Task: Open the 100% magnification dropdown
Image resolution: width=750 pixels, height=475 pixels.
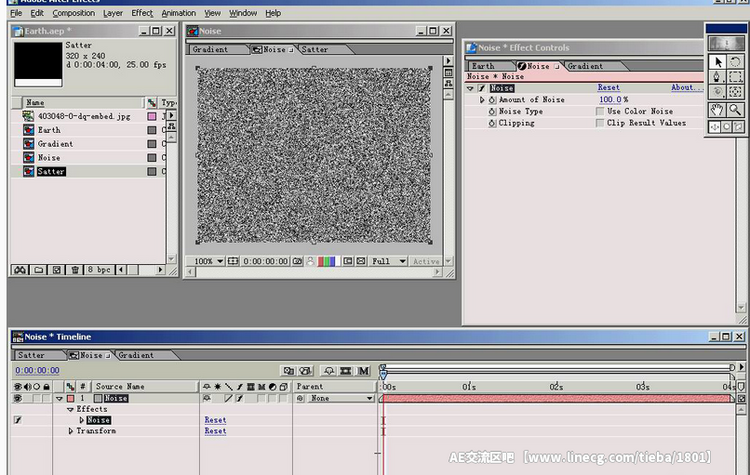Action: coord(209,261)
